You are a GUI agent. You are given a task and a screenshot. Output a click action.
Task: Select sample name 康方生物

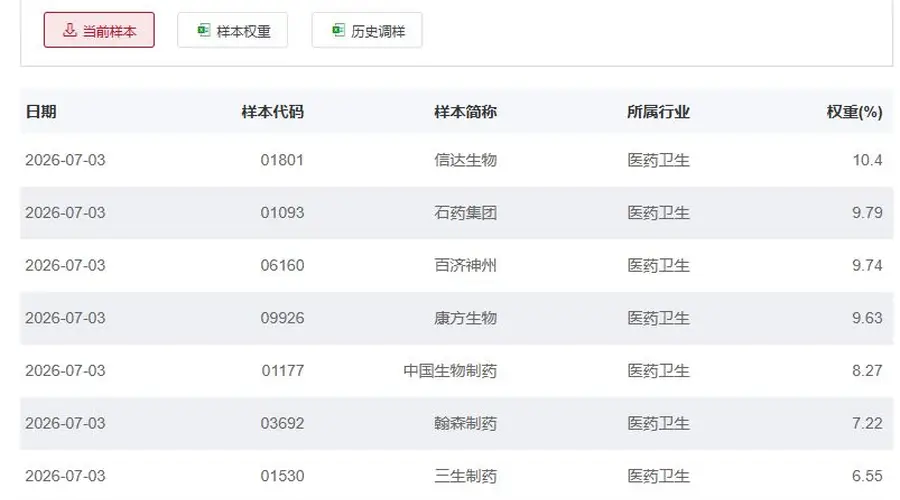pos(465,318)
